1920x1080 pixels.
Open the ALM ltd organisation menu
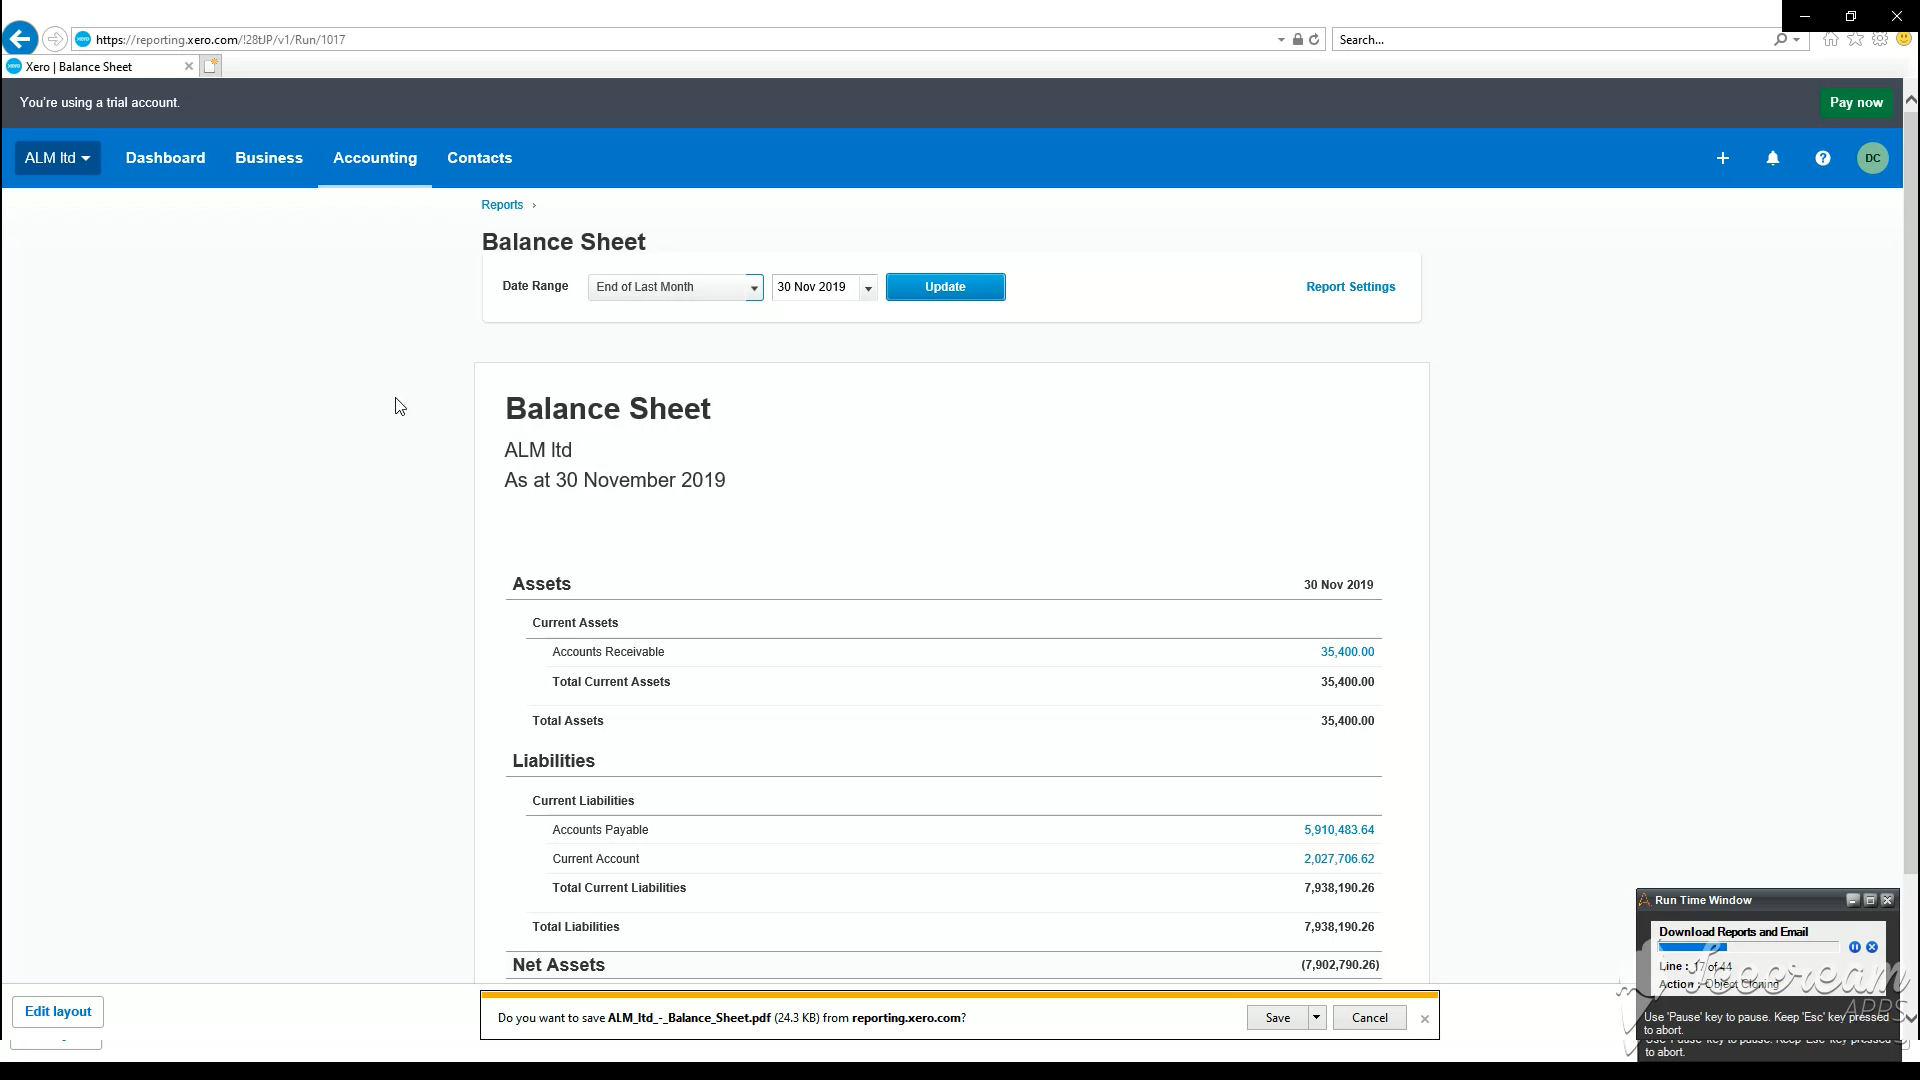[x=57, y=158]
